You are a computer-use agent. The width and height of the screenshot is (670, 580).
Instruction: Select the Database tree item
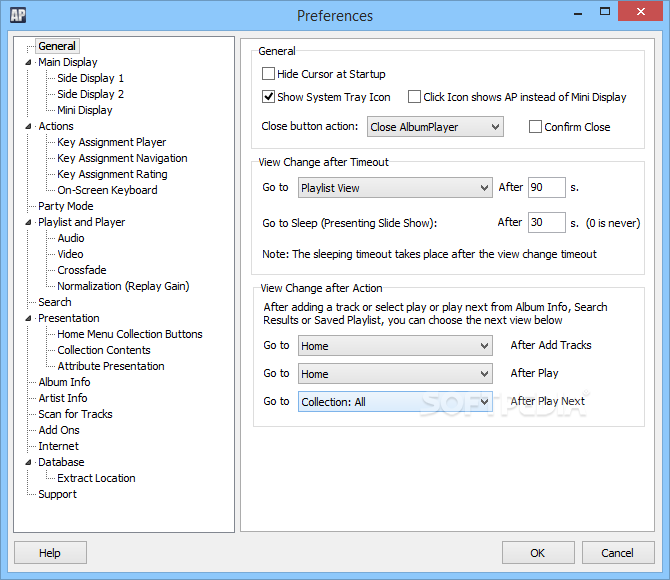click(x=61, y=462)
